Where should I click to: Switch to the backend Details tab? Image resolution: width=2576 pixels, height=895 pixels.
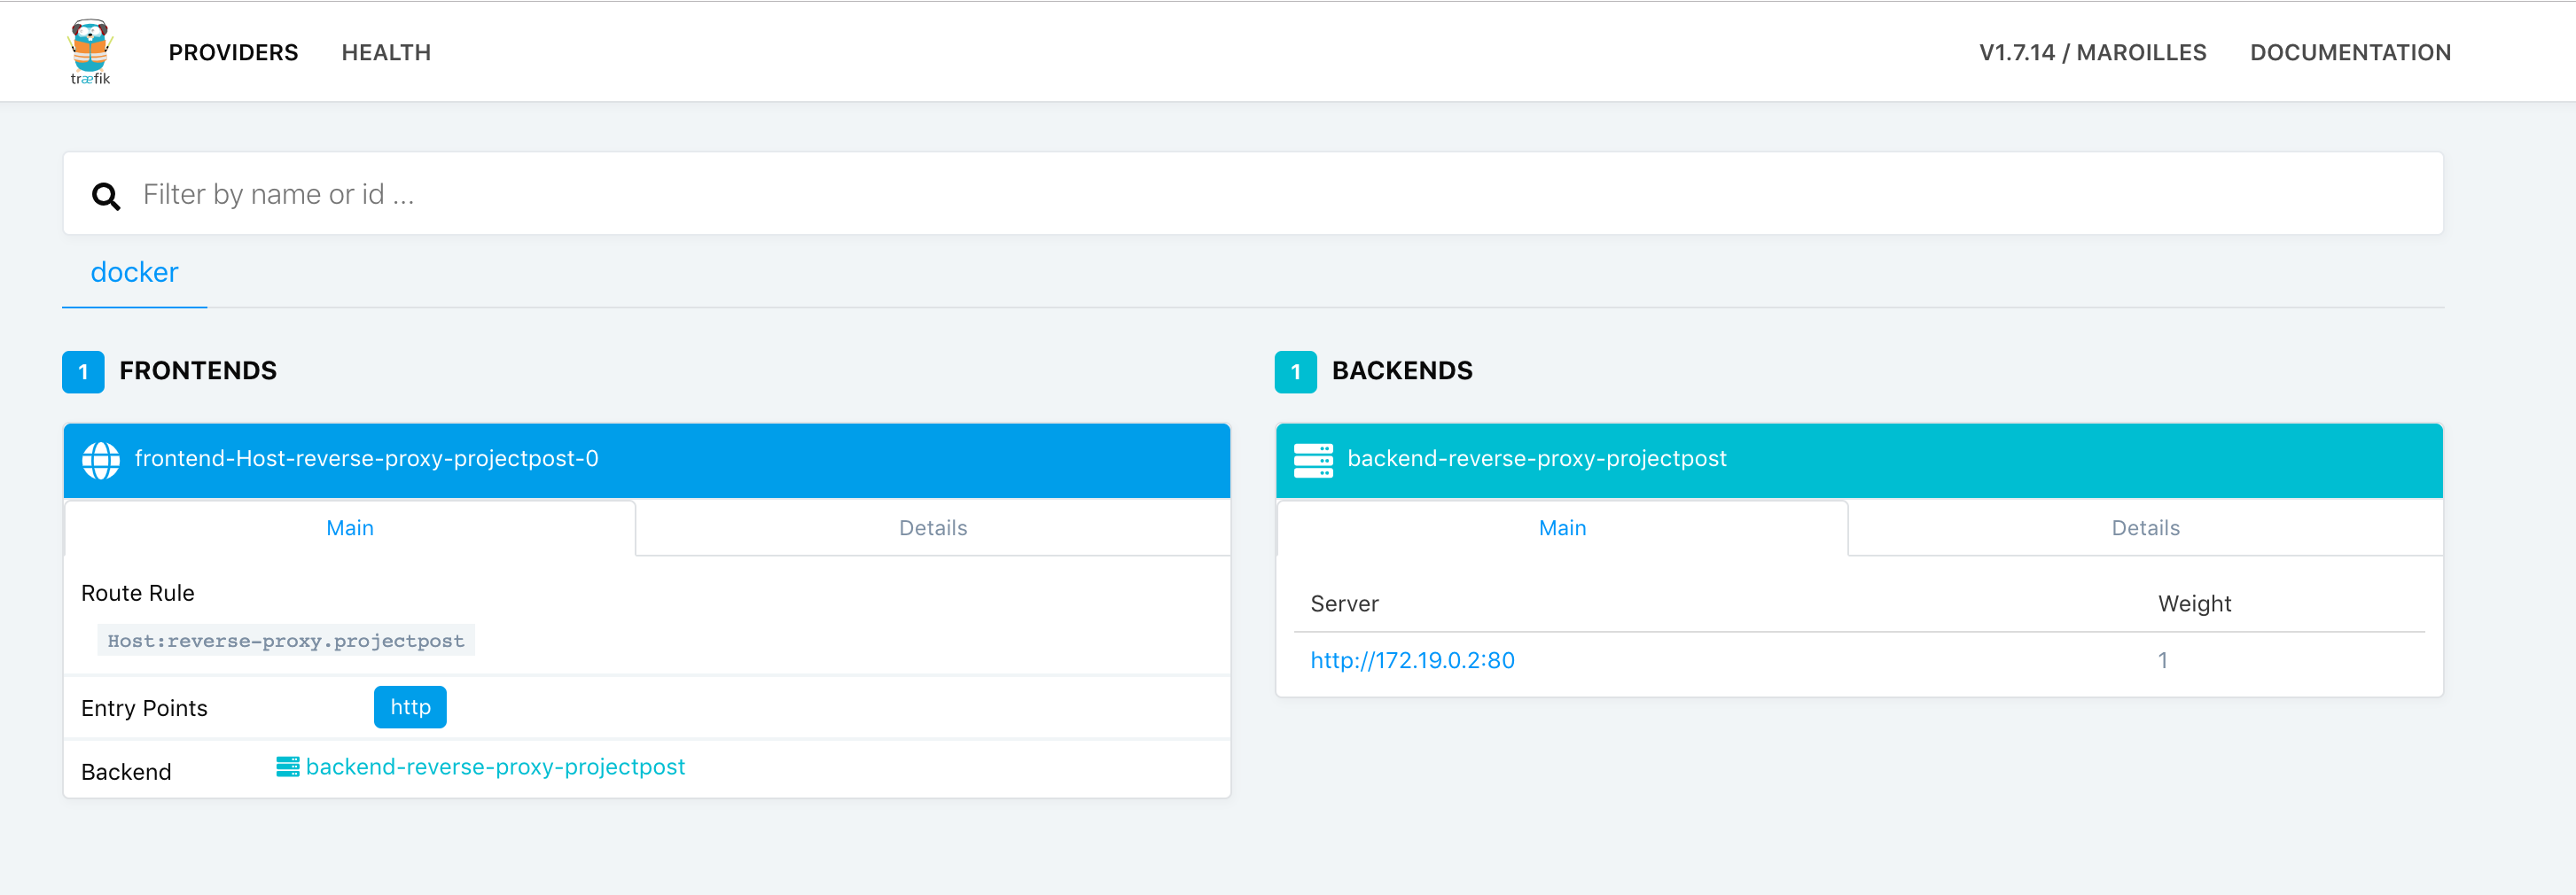point(2144,528)
